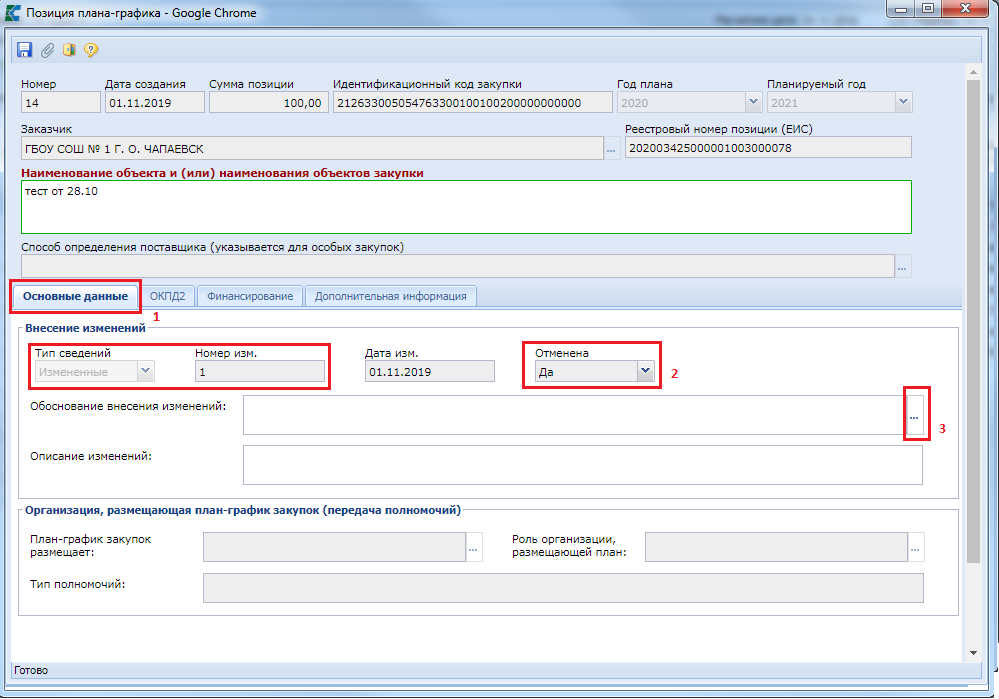The height and width of the screenshot is (699, 999).
Task: Select the Дополнительная информация tab
Action: pos(390,296)
